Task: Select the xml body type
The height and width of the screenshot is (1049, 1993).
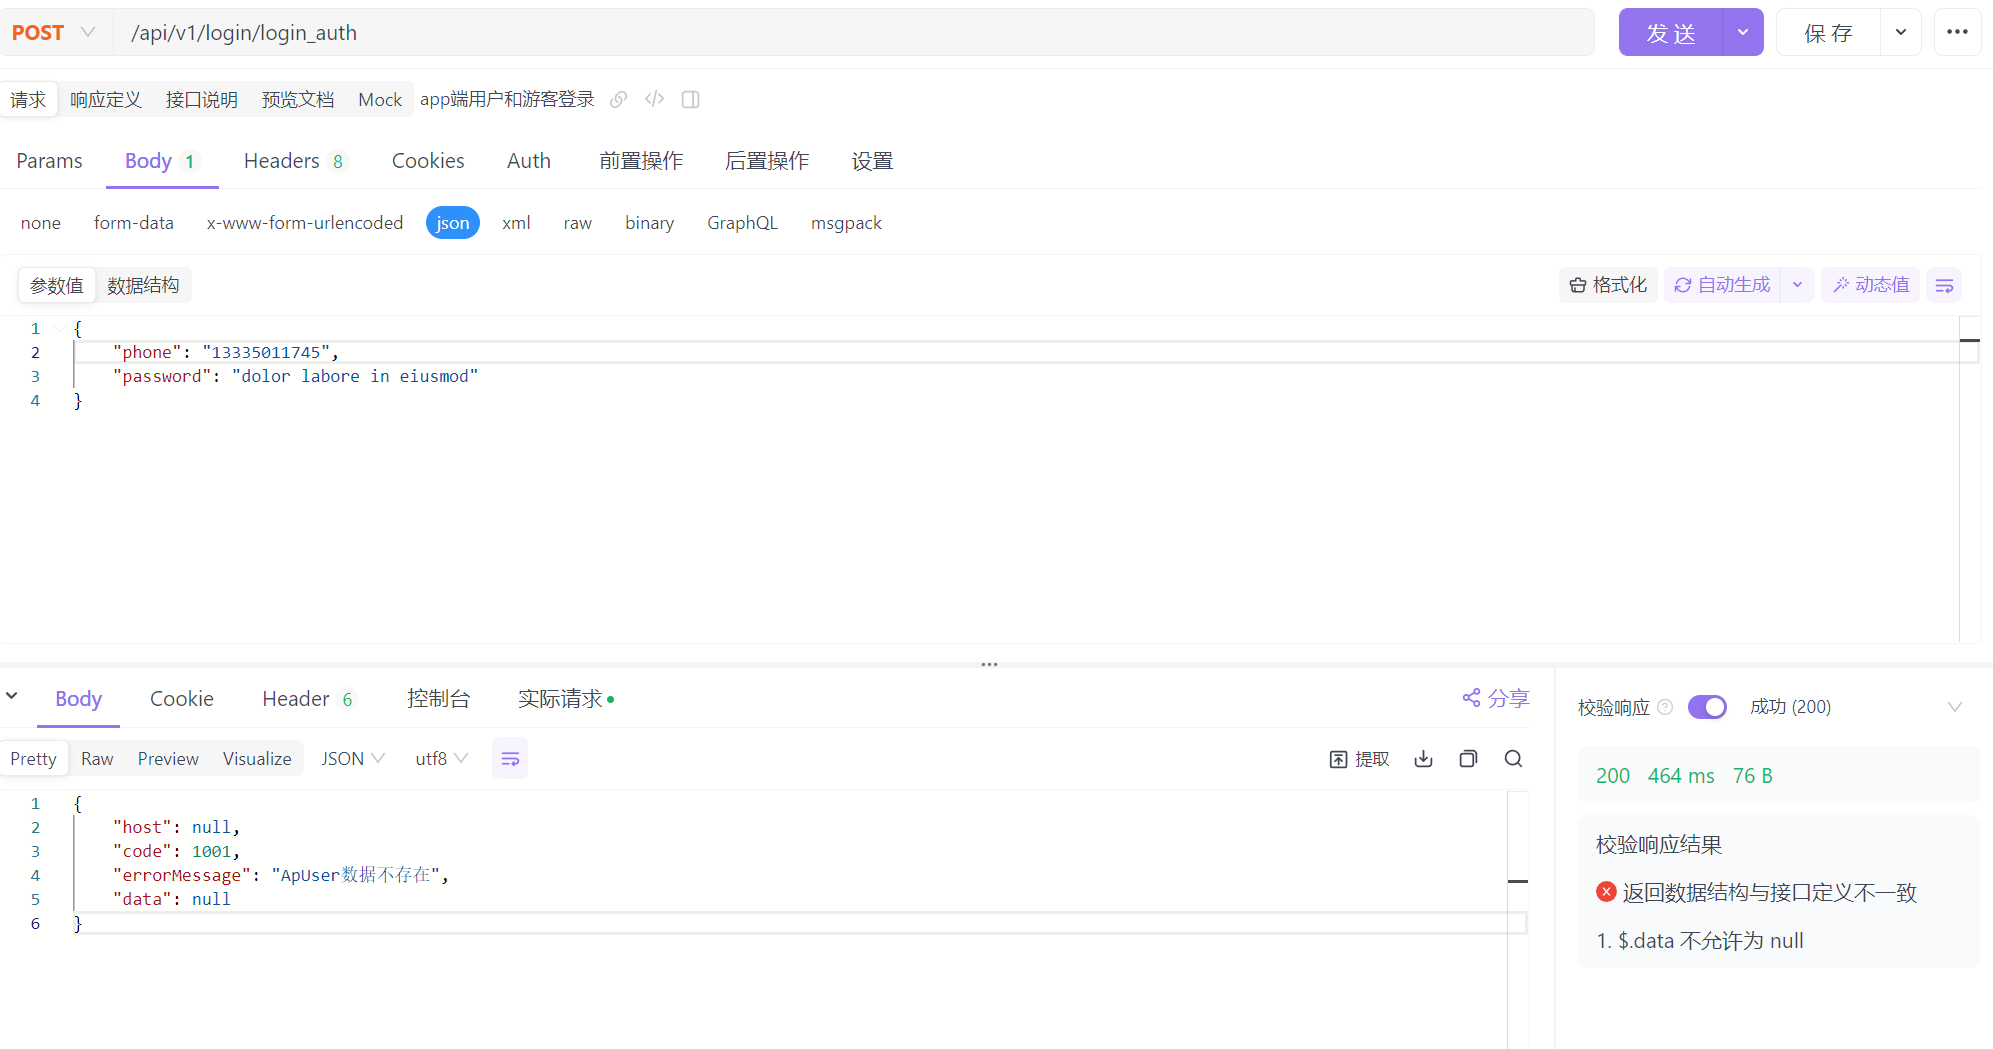Action: (x=516, y=223)
